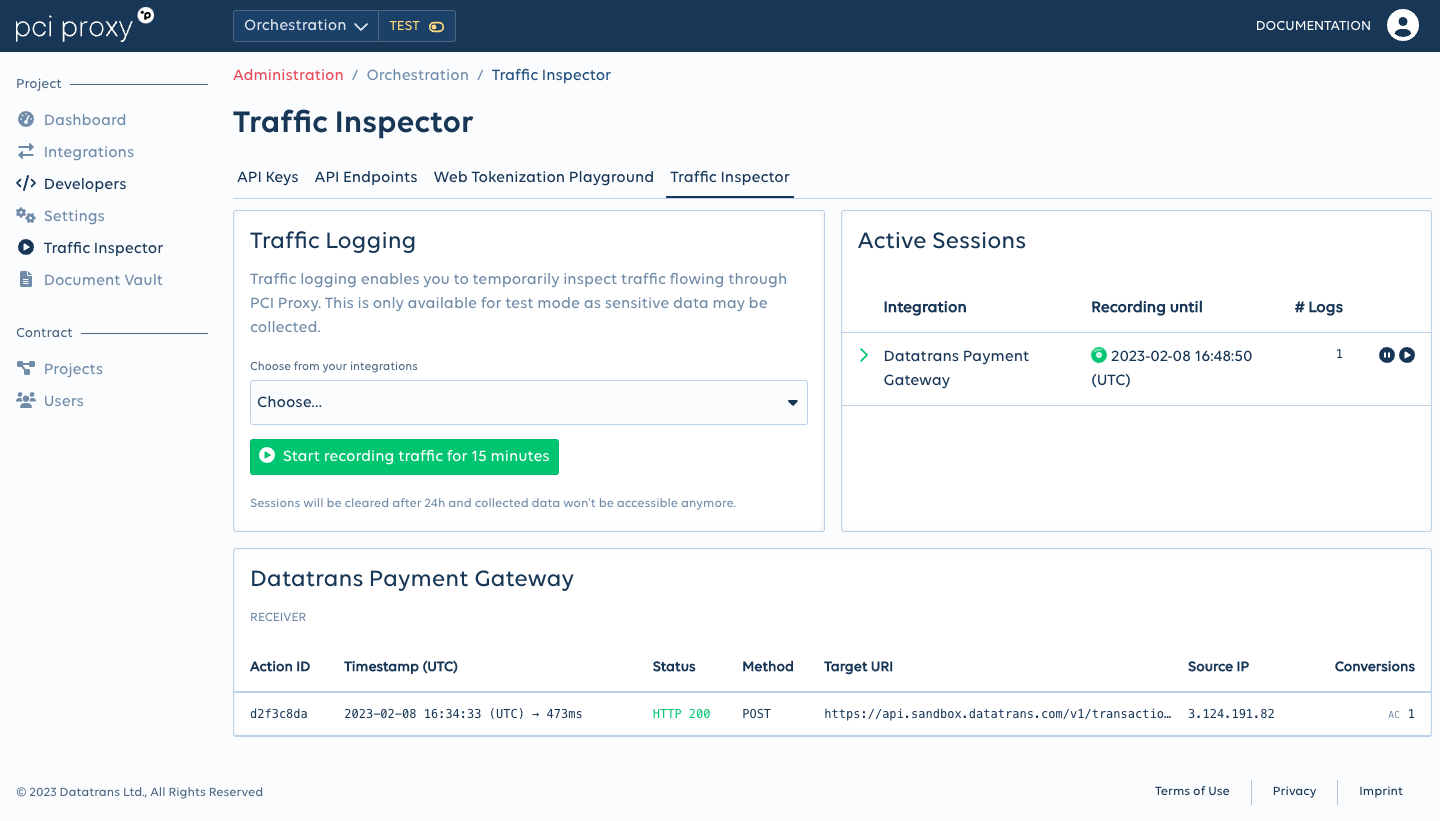This screenshot has height=821, width=1440.
Task: Open Users under Contract
Action: point(64,401)
